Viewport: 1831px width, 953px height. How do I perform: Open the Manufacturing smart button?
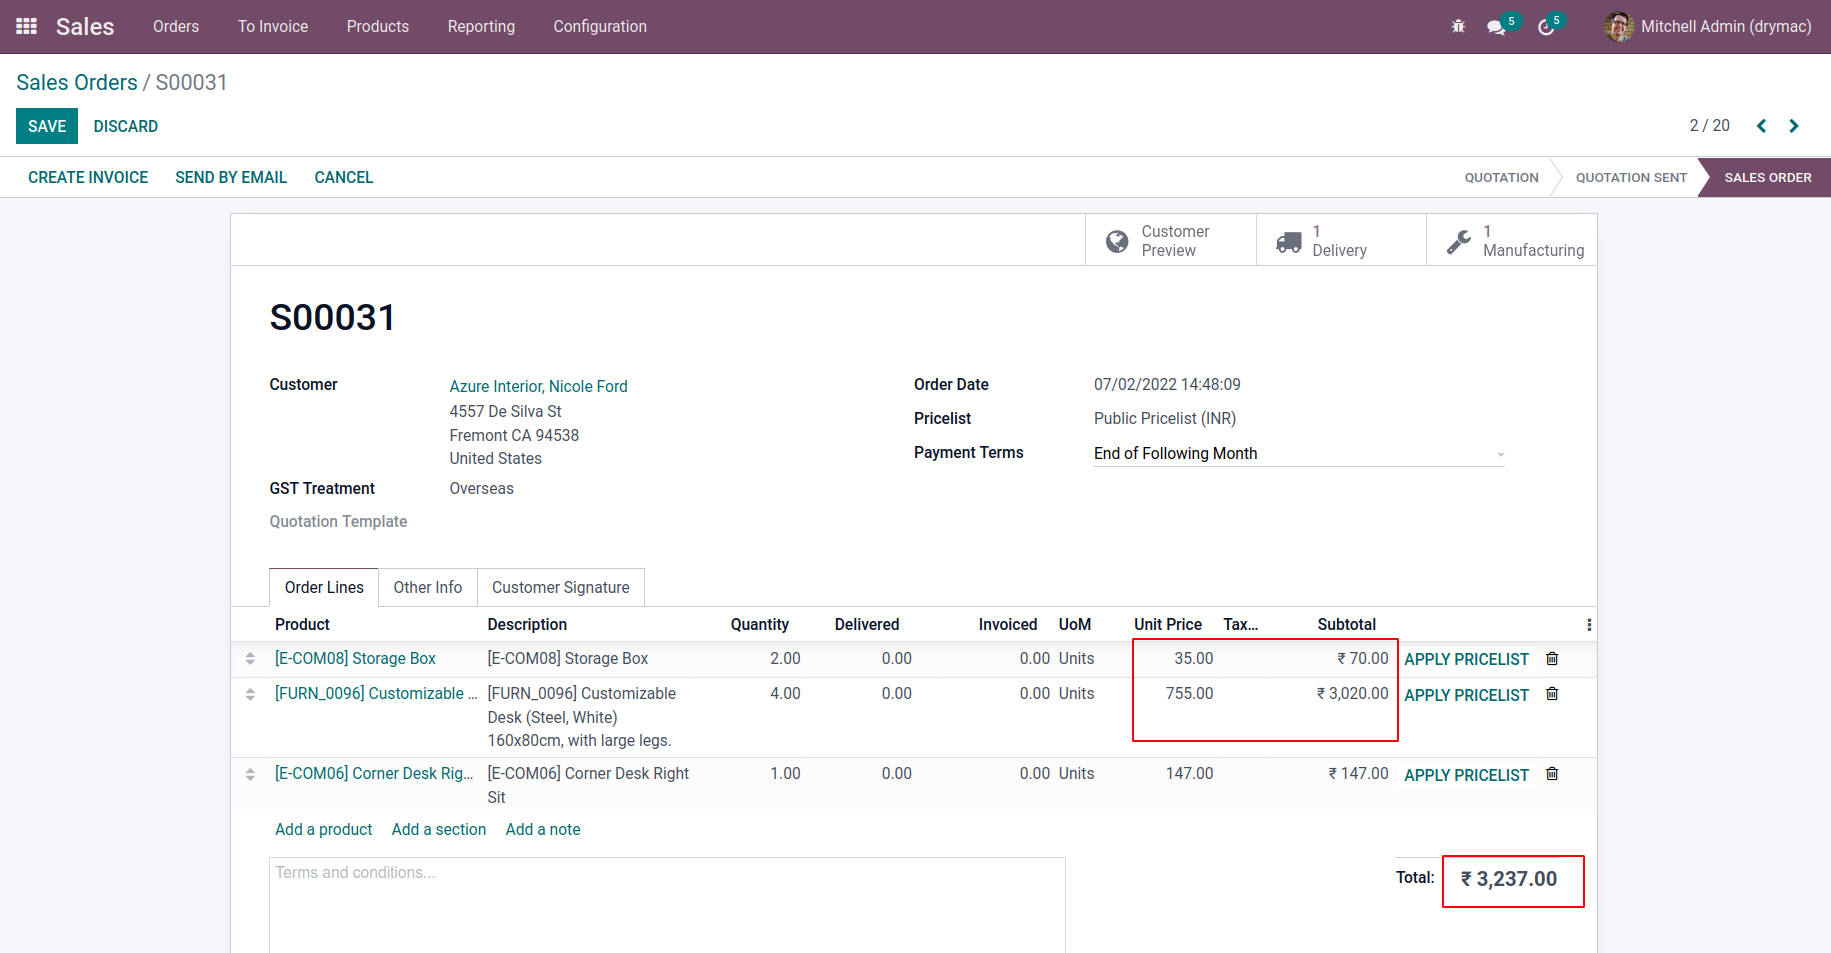coord(1512,241)
